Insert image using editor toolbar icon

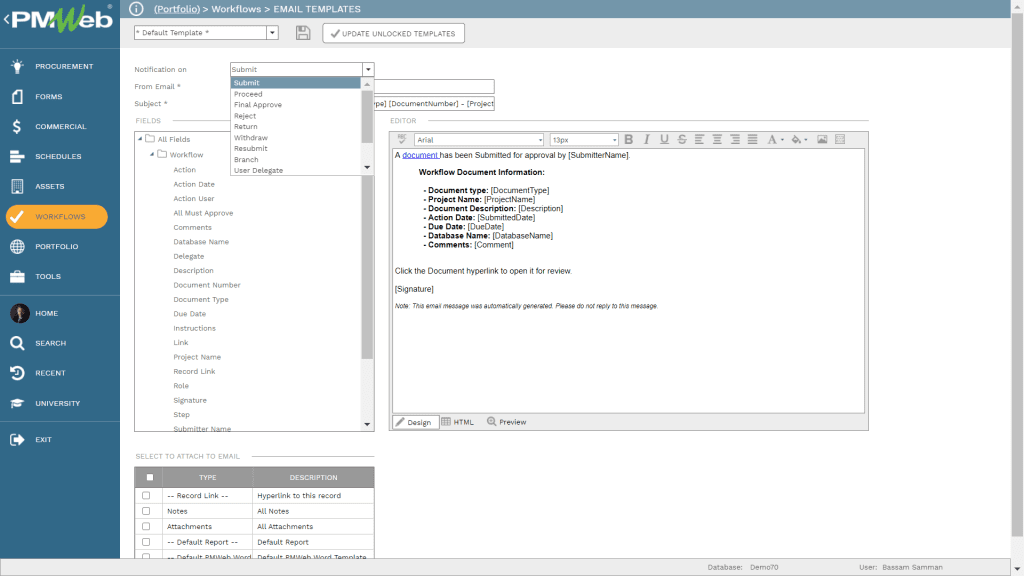click(822, 139)
